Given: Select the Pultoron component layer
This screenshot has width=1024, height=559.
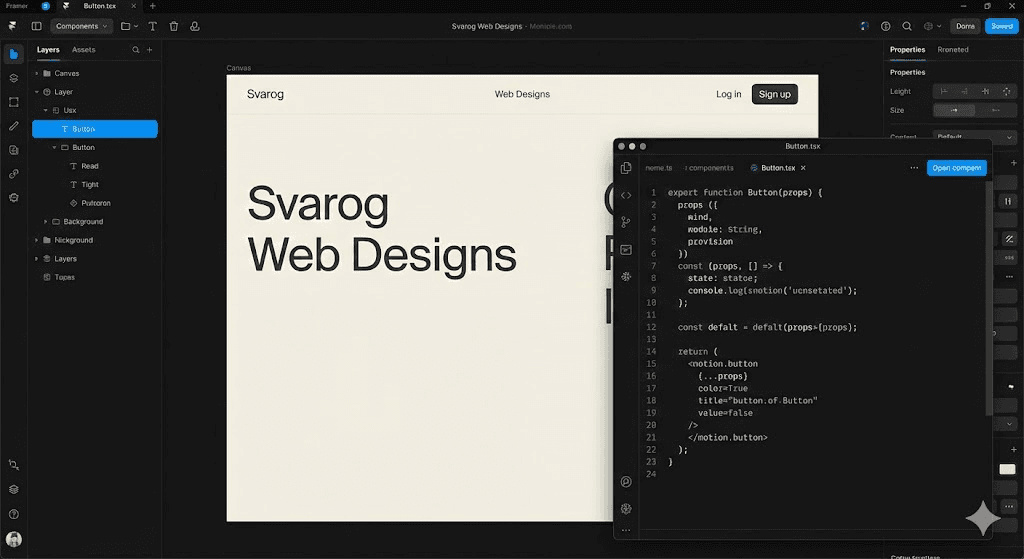Looking at the screenshot, I should (x=95, y=203).
